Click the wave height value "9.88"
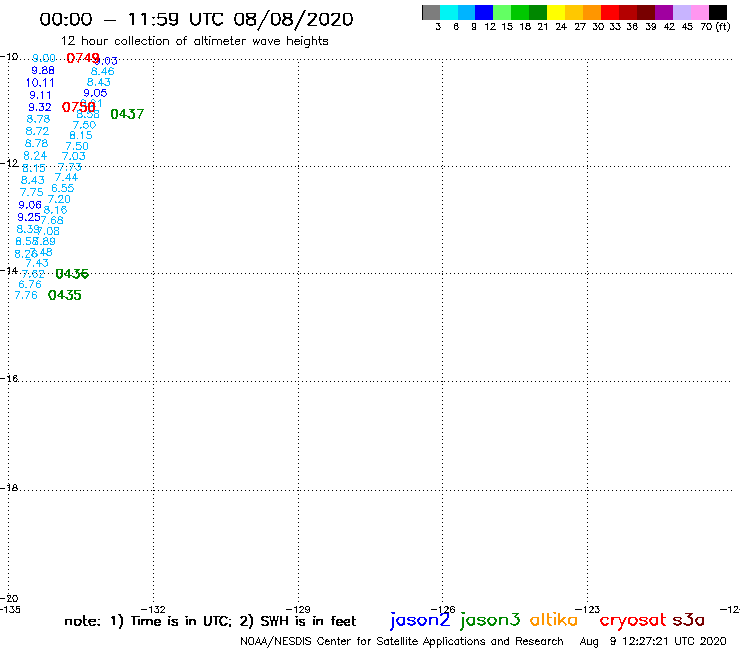 (43, 70)
